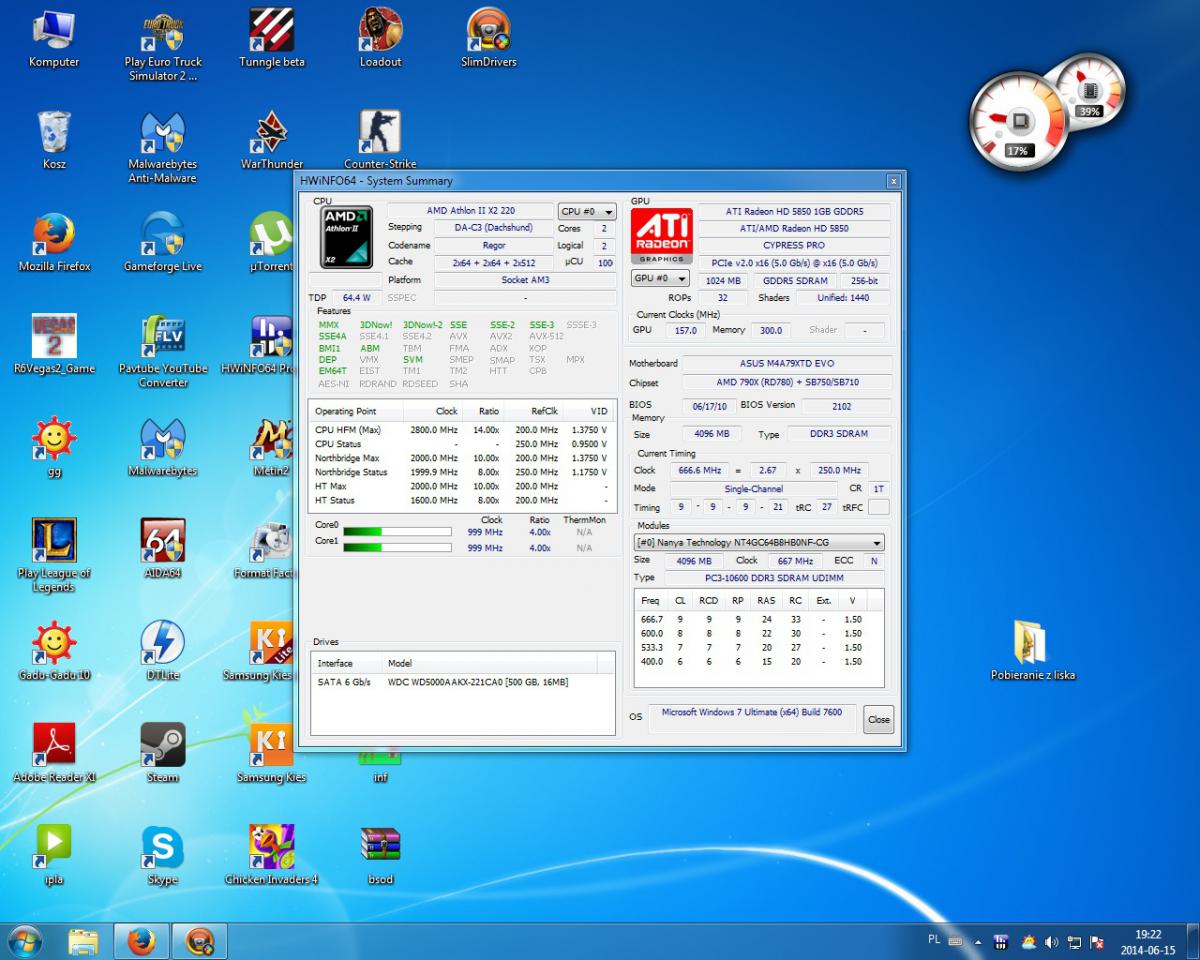Click the PL language indicator

(934, 940)
